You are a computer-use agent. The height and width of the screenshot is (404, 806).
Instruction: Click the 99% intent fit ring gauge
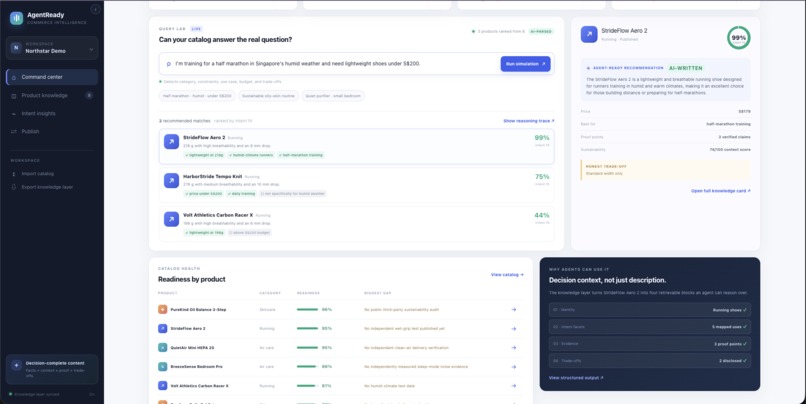click(739, 38)
